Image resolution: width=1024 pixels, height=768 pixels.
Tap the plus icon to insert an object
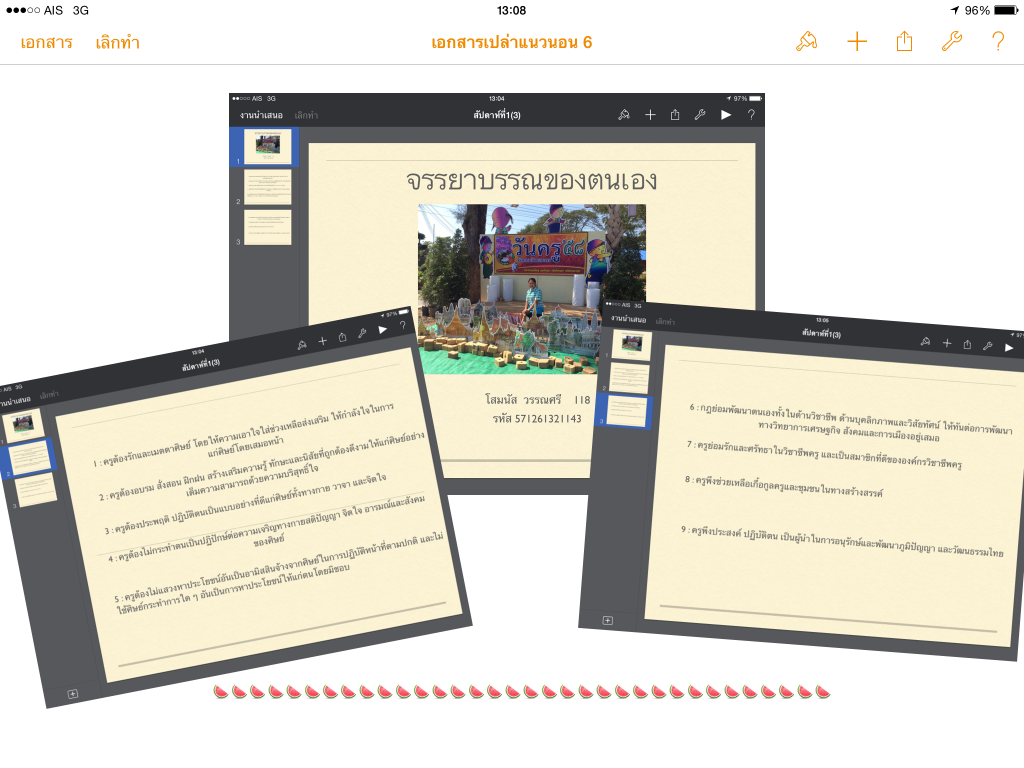[x=857, y=42]
